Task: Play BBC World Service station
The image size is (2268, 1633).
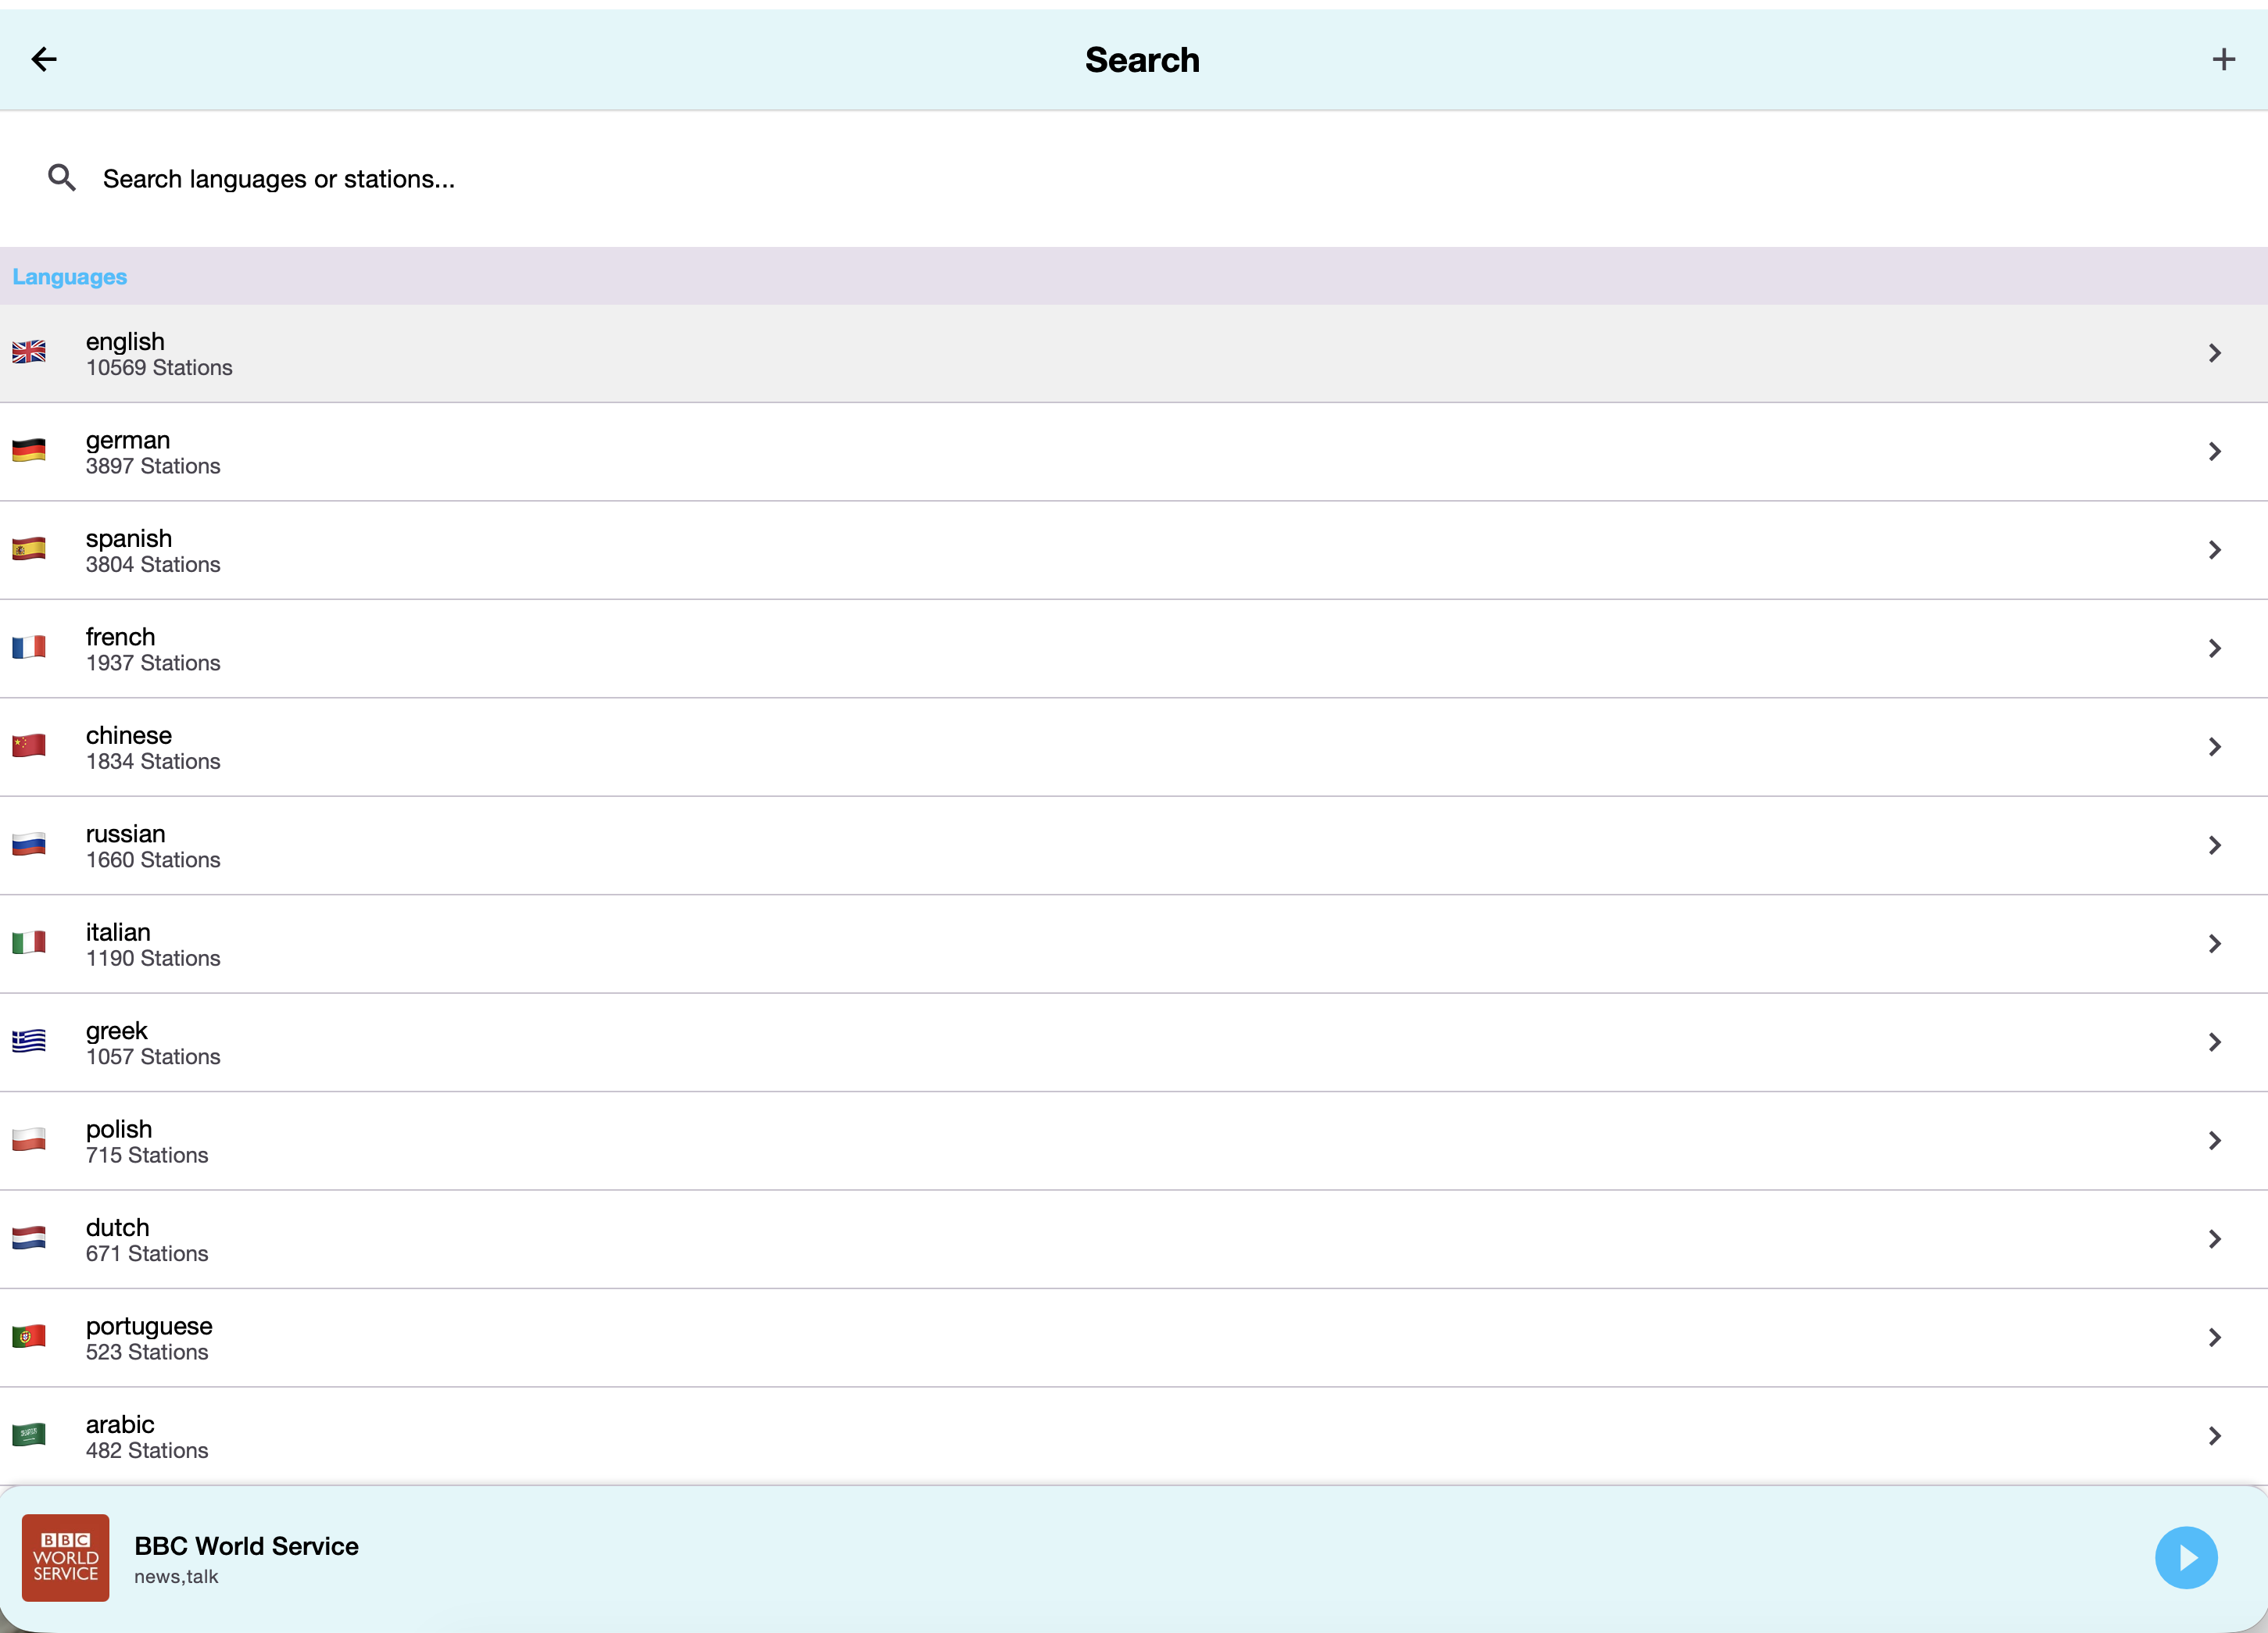Action: [x=2185, y=1557]
